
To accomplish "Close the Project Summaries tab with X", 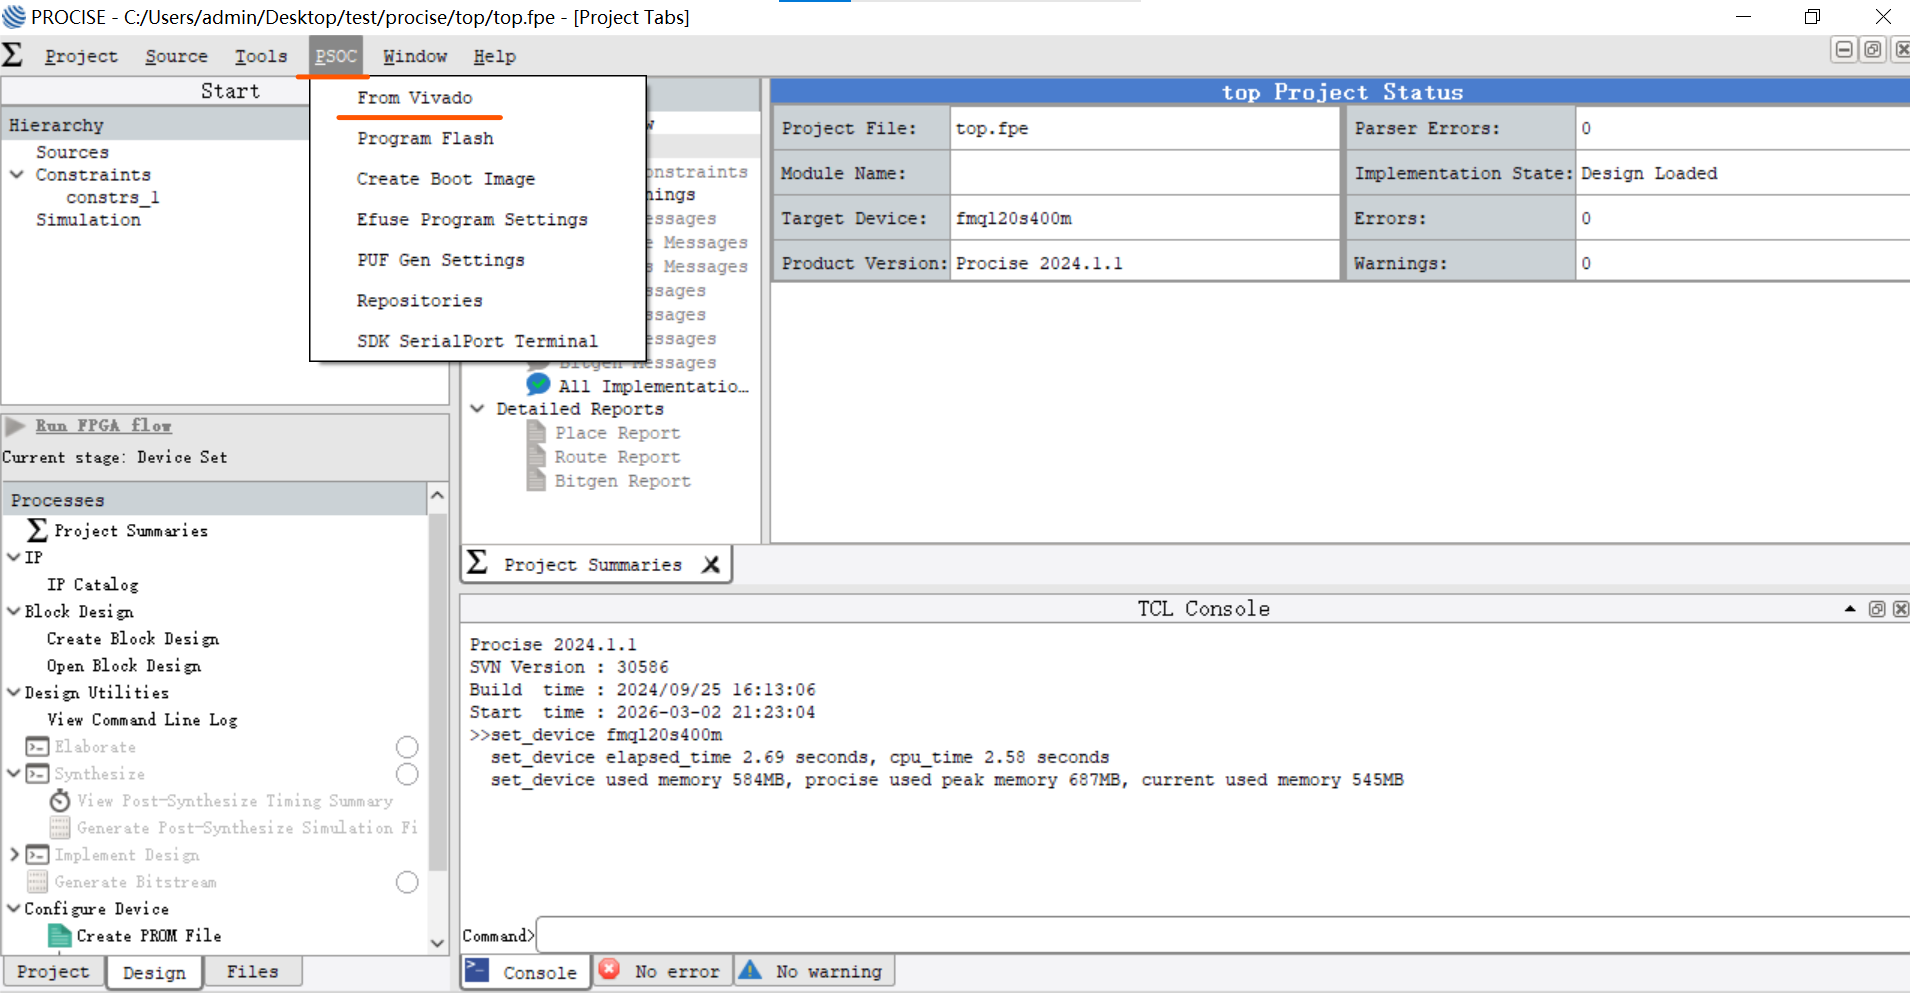I will [x=711, y=565].
